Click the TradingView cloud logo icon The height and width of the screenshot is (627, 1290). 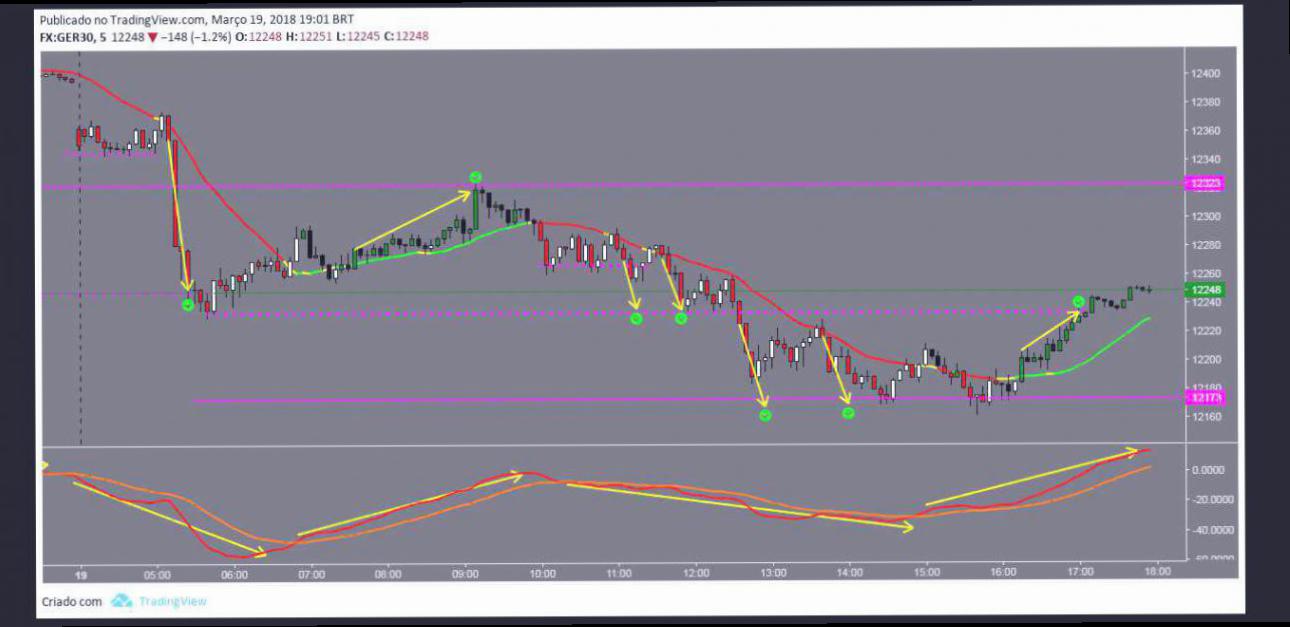(121, 601)
